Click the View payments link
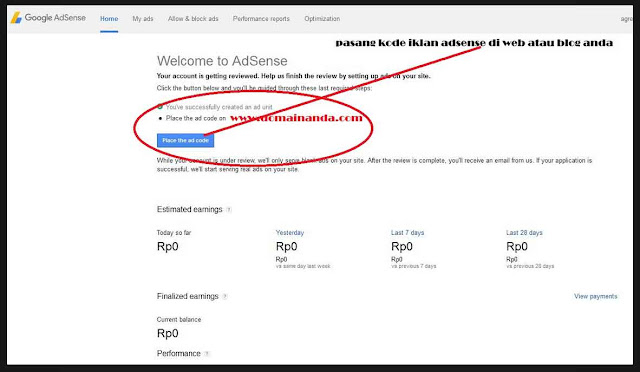 pyautogui.click(x=596, y=296)
